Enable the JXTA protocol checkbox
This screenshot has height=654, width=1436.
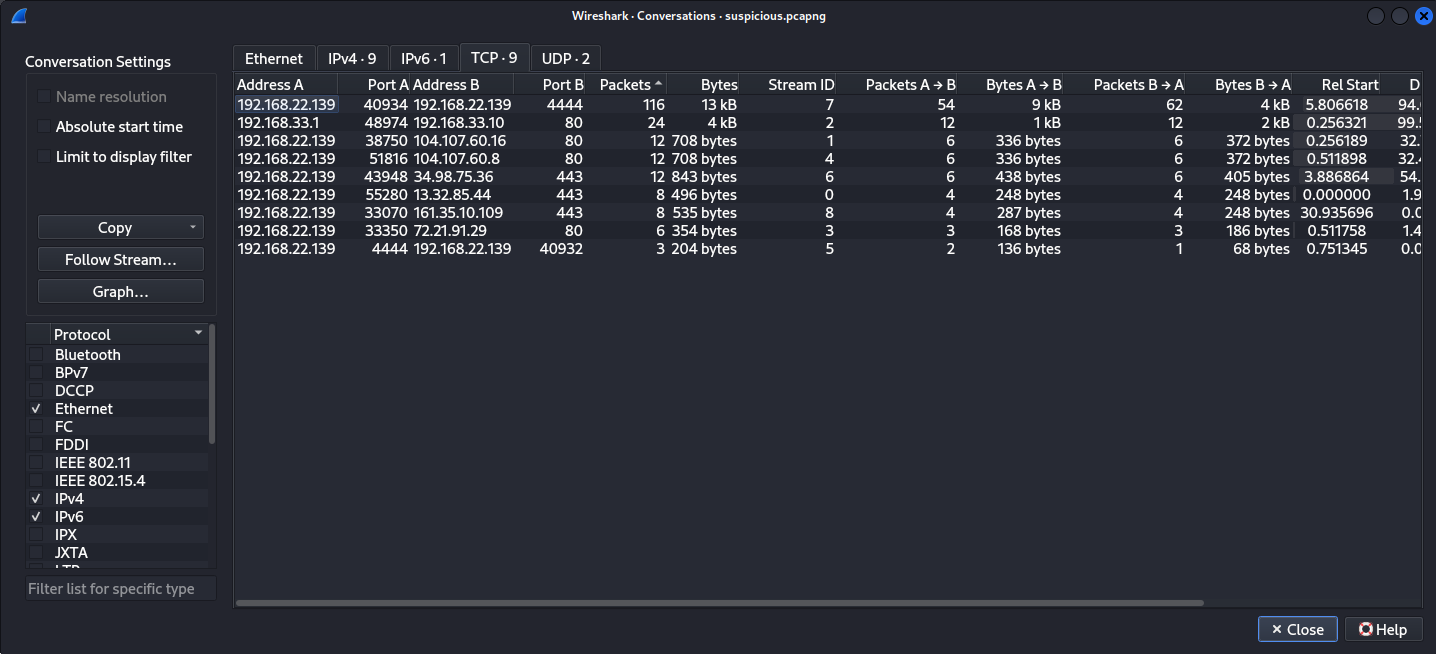36,553
